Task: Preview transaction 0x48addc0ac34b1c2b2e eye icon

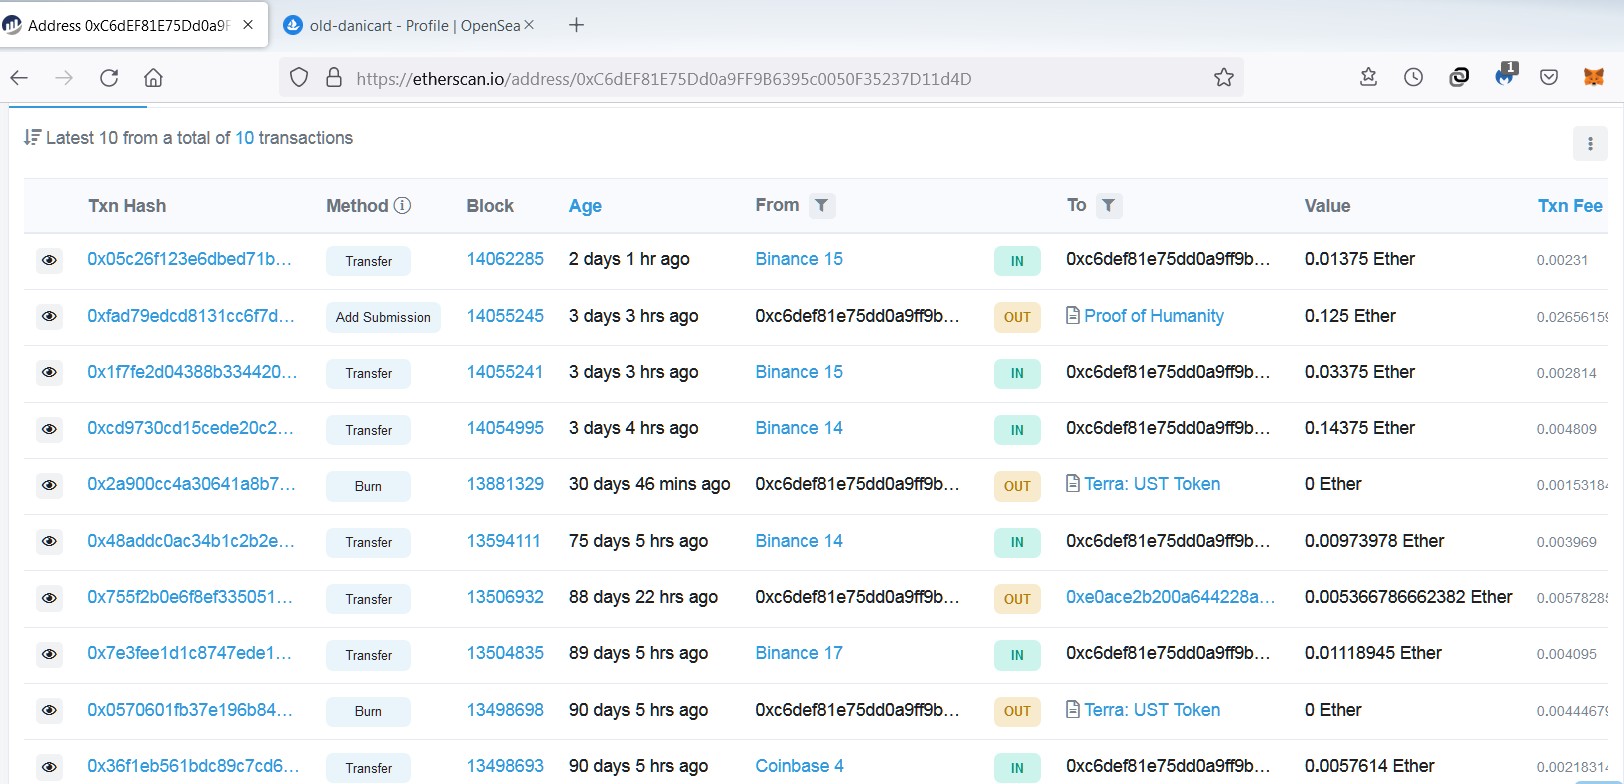Action: coord(49,541)
